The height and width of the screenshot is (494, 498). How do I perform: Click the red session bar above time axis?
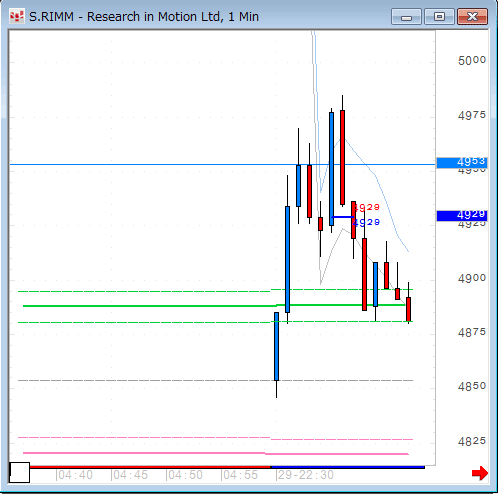click(x=150, y=467)
